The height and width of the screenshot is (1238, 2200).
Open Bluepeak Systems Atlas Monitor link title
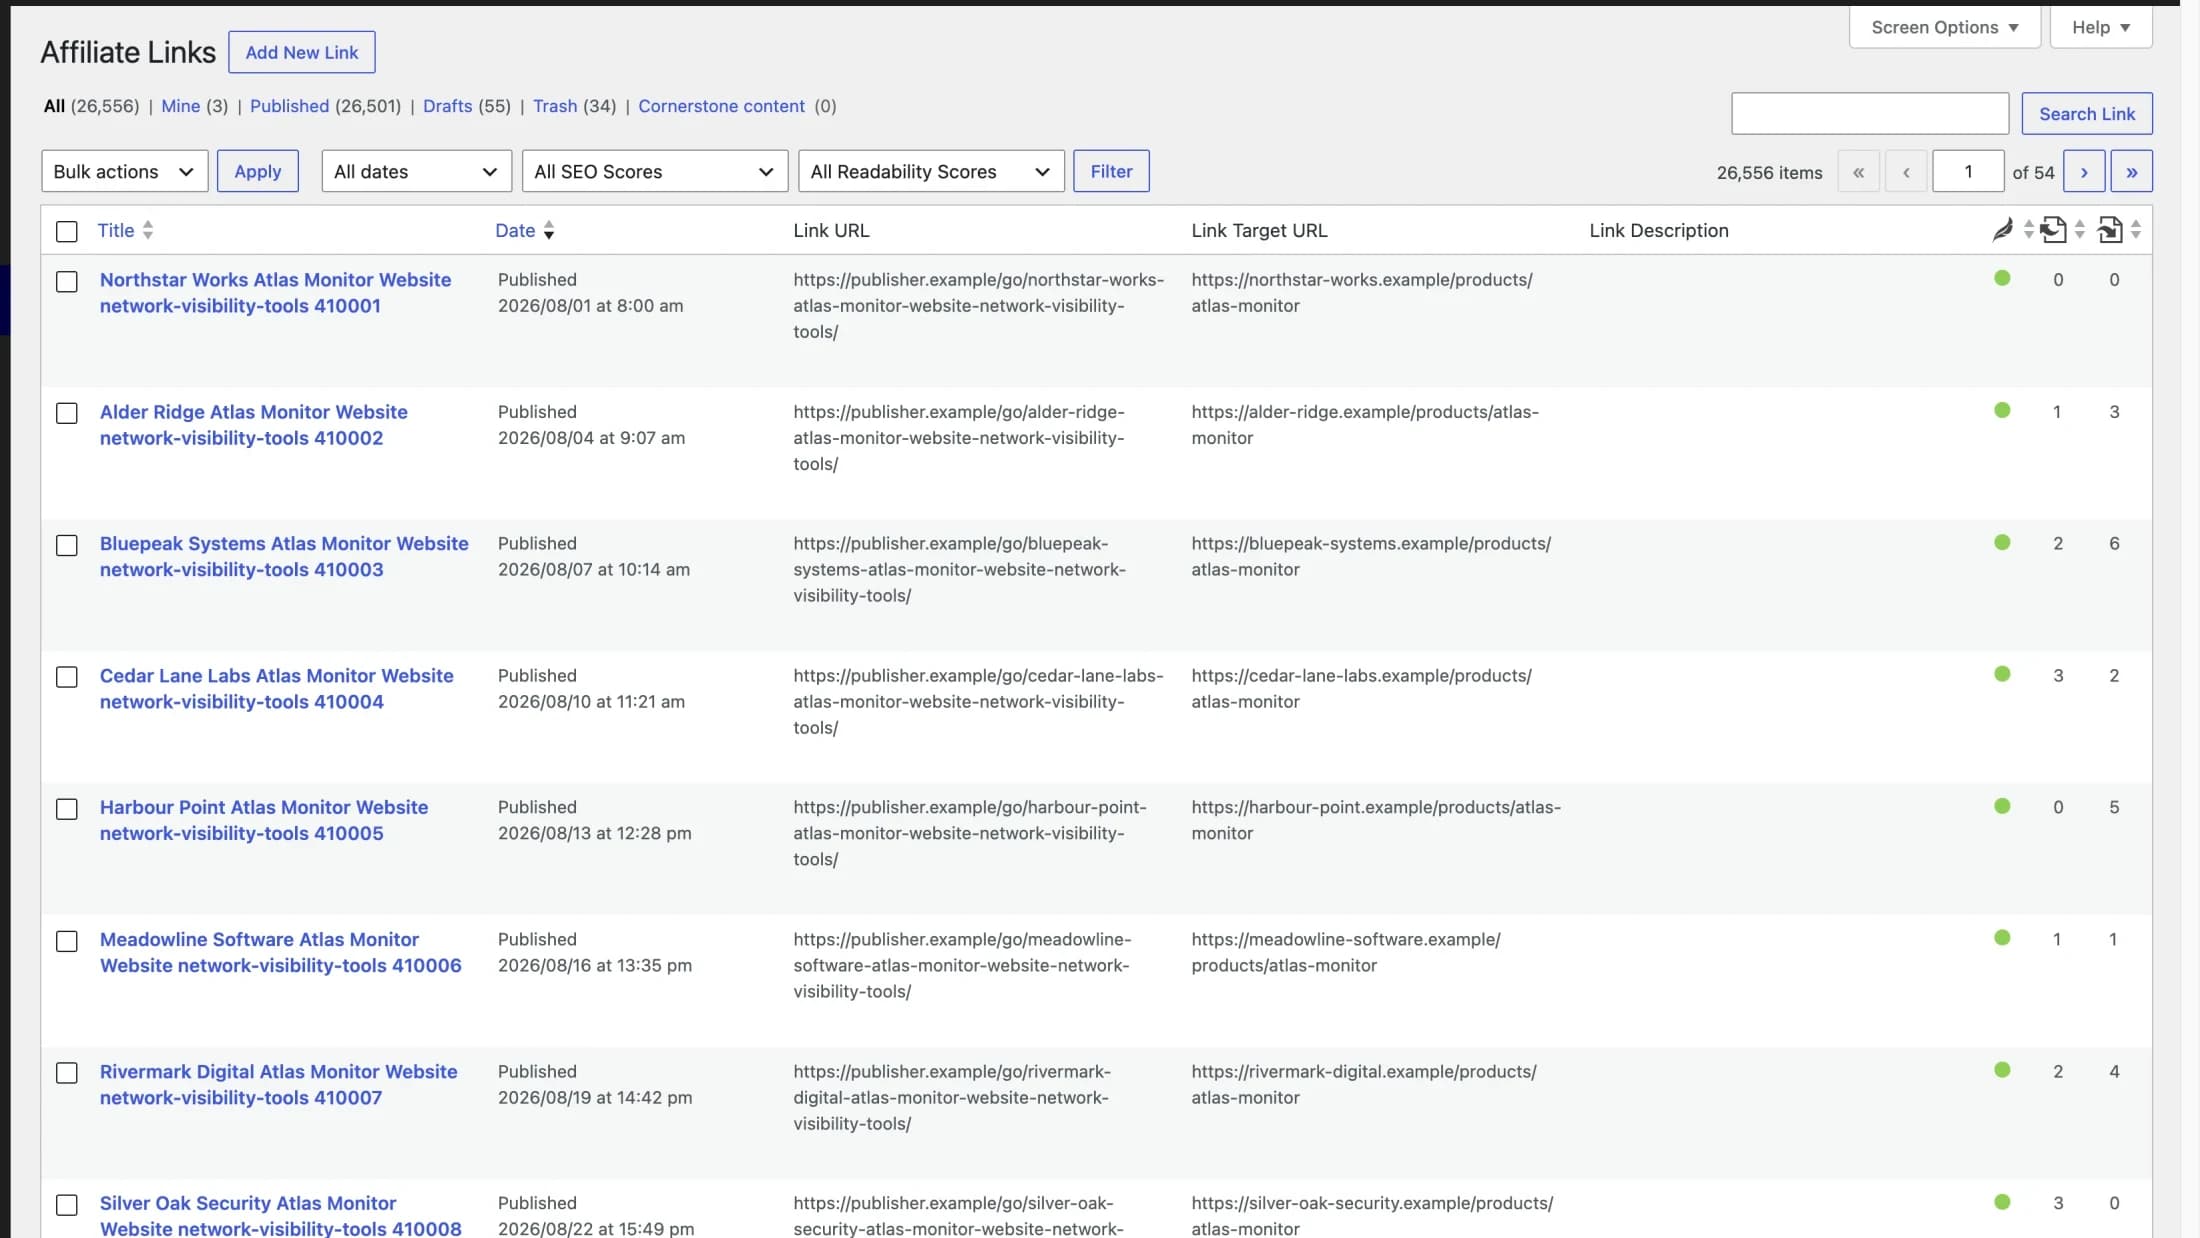(x=284, y=557)
